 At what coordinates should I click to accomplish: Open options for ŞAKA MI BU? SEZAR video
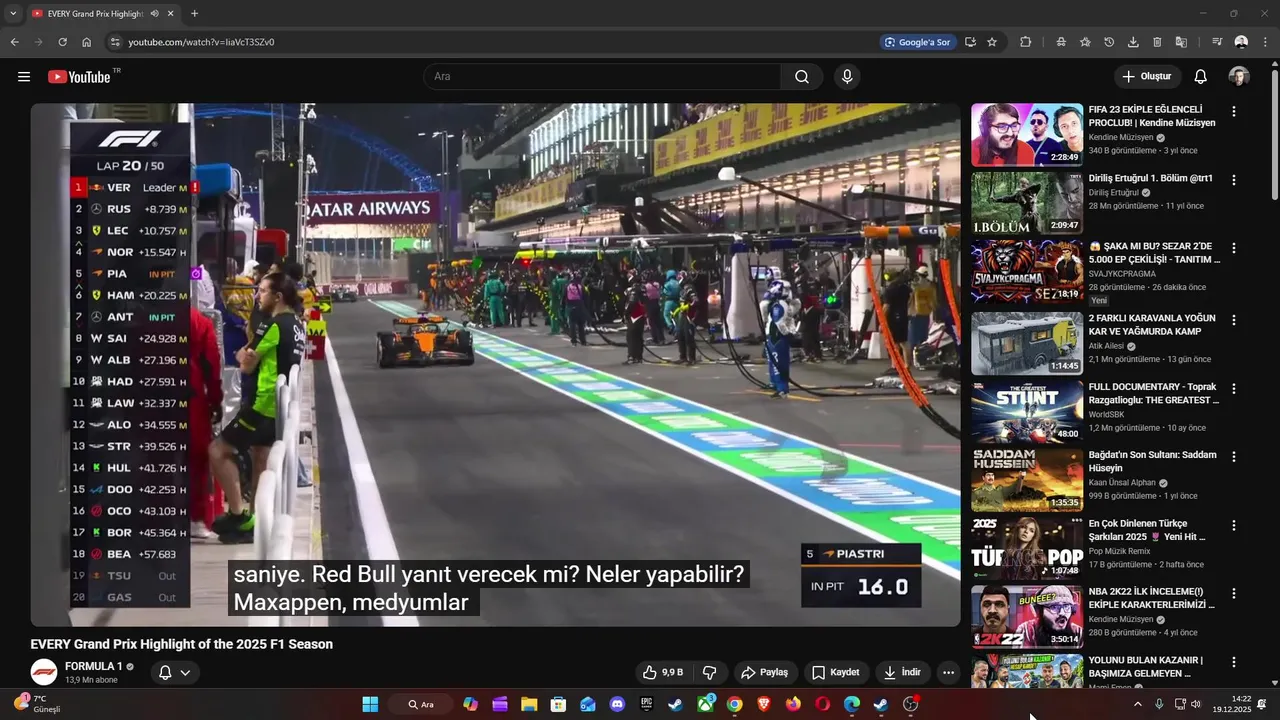point(1234,248)
